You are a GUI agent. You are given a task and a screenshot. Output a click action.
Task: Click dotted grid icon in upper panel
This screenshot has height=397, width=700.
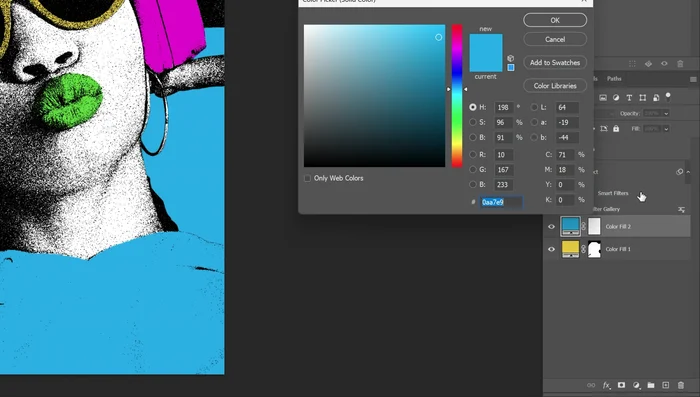[632, 64]
